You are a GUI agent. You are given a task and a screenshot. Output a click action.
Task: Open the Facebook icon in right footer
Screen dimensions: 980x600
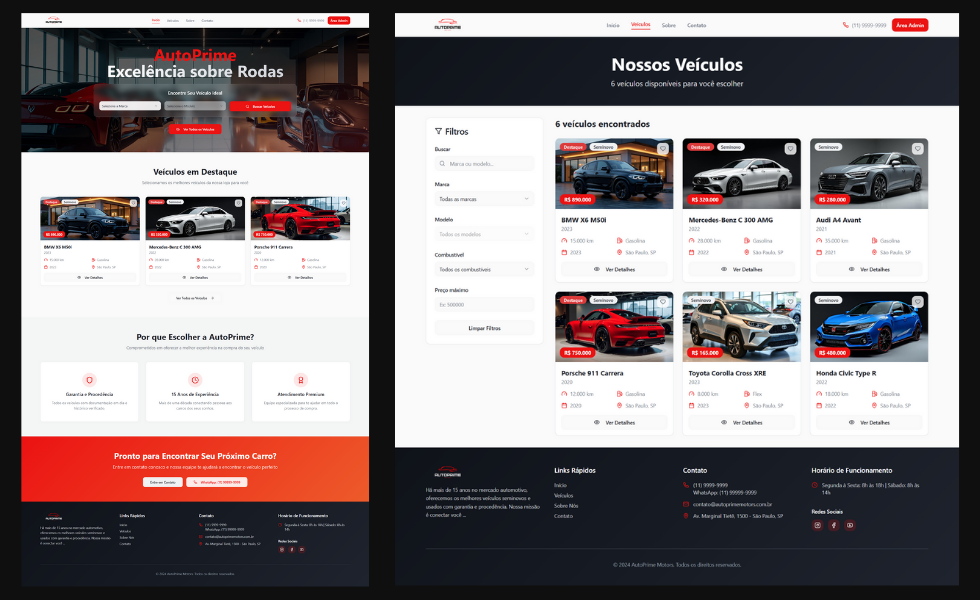(834, 525)
